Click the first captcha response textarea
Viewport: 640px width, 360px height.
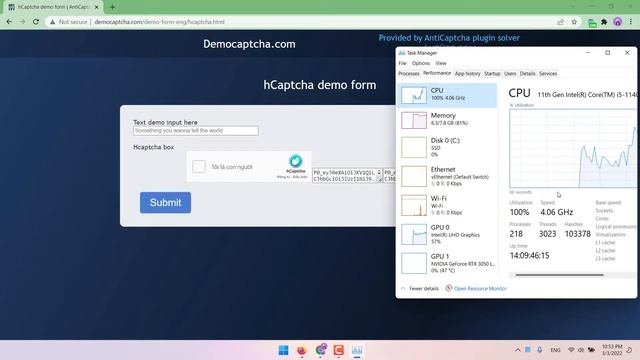coord(347,176)
